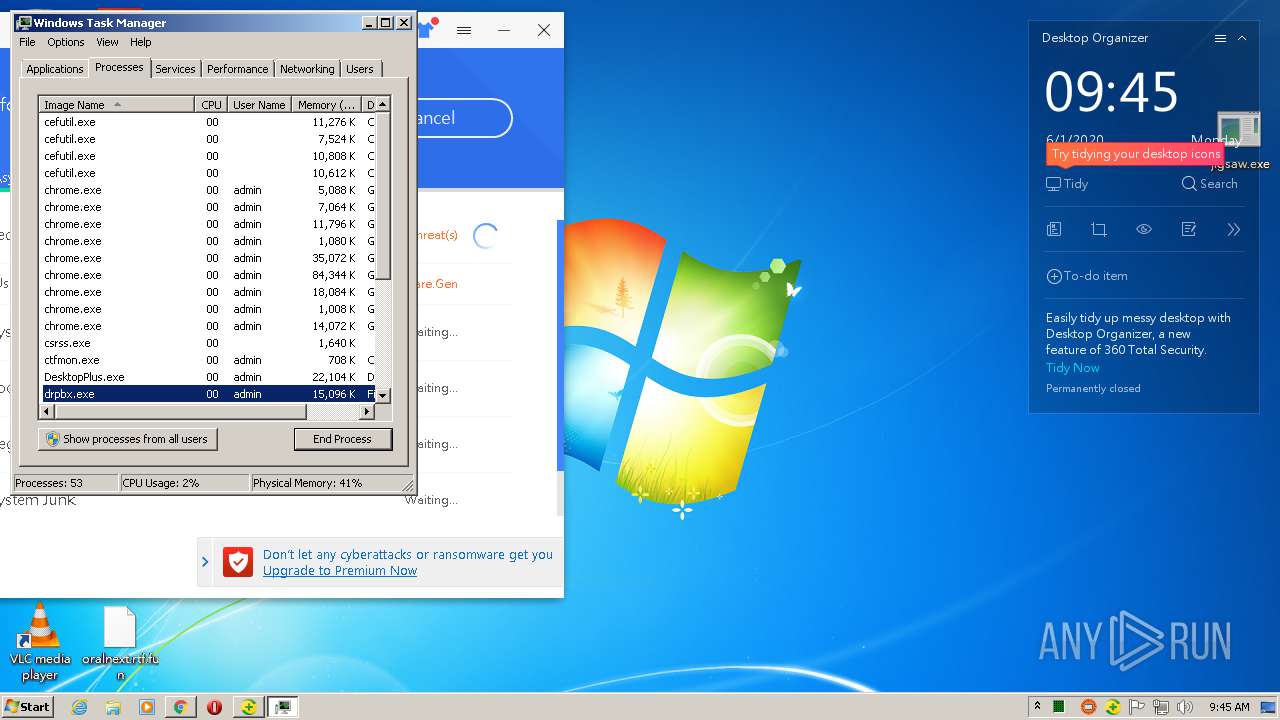Expand the promotion banner left chevron
The image size is (1280, 720).
tap(205, 562)
